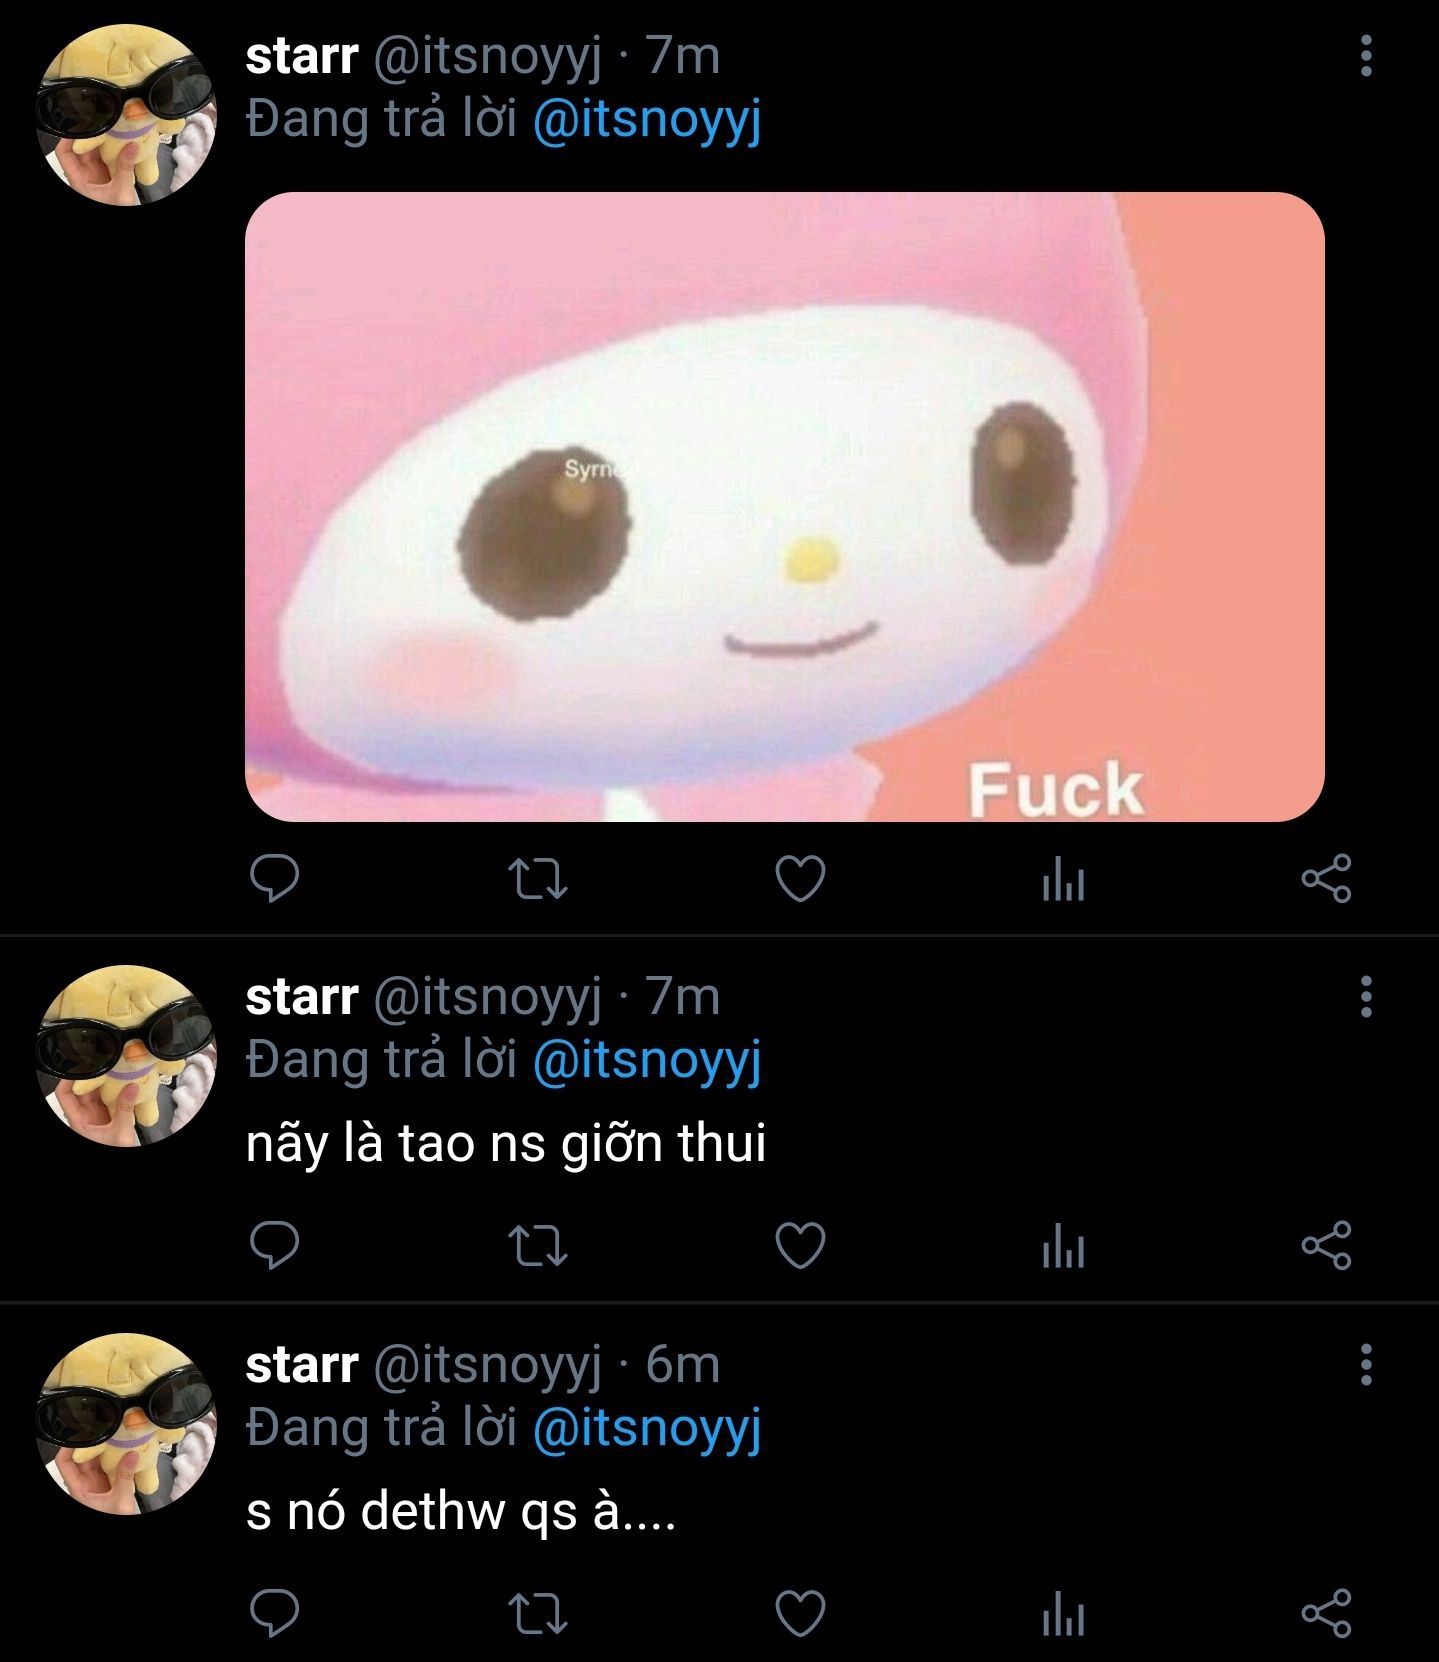Open the @itsnoyyj mention link in first tweet
The image size is (1439, 1662).
point(647,121)
